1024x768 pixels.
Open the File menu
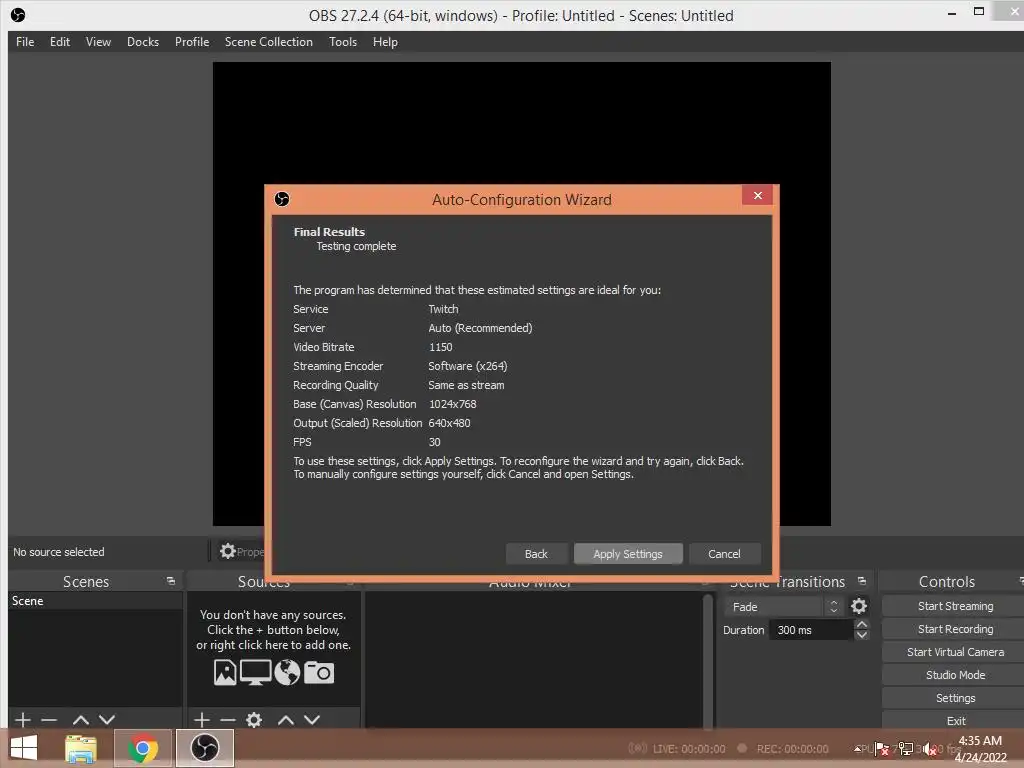click(25, 42)
